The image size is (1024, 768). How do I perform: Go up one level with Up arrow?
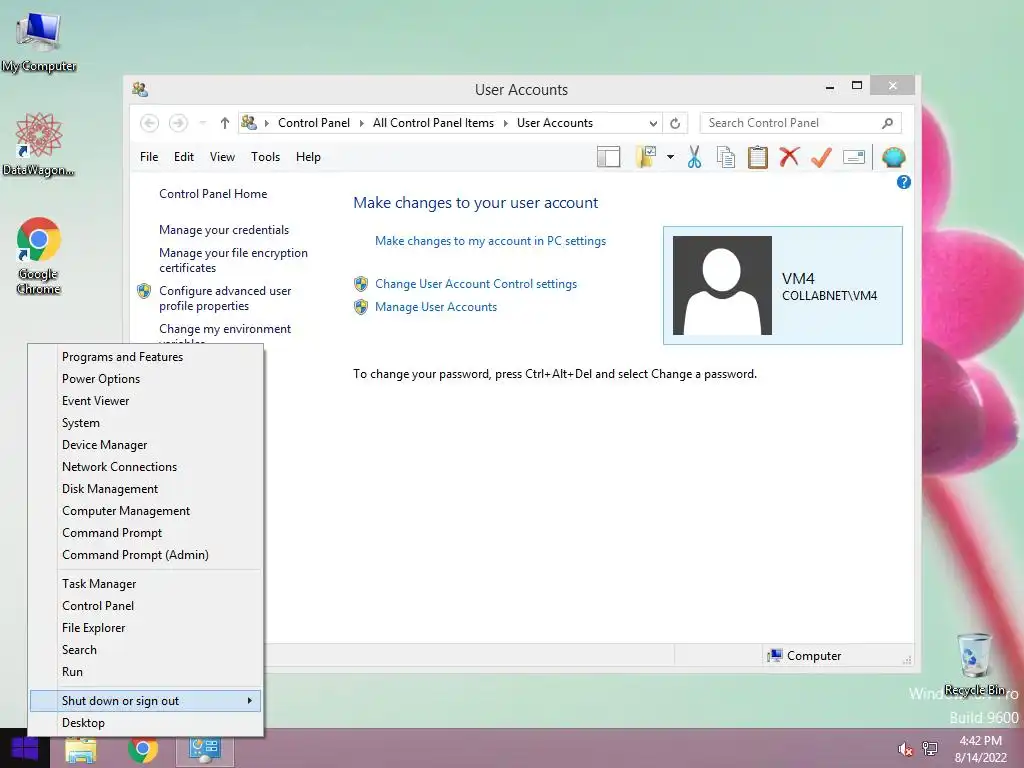pyautogui.click(x=225, y=123)
